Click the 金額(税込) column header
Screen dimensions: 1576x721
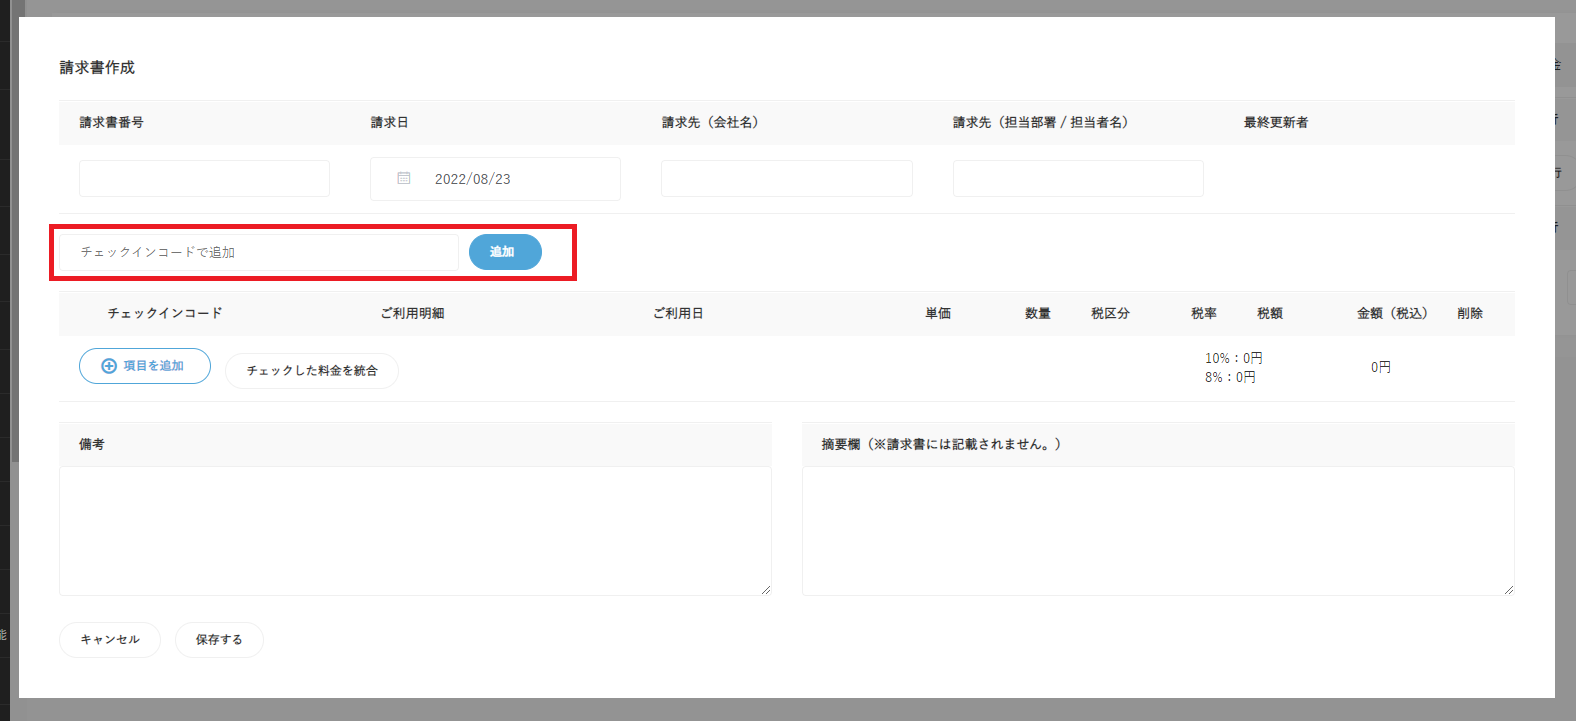(1392, 313)
